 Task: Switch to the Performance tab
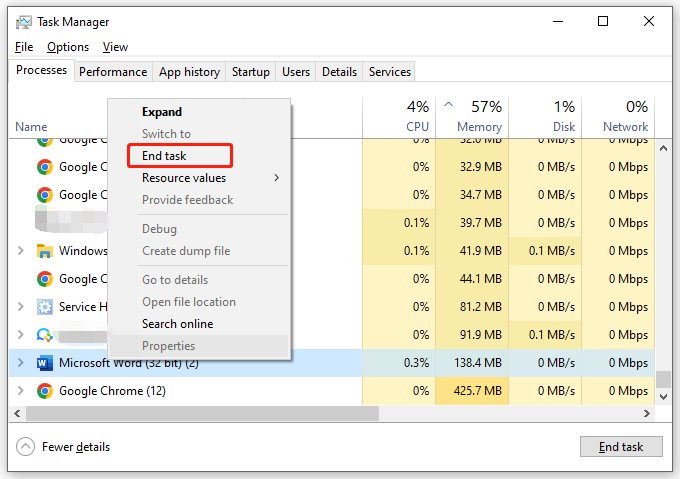[113, 72]
